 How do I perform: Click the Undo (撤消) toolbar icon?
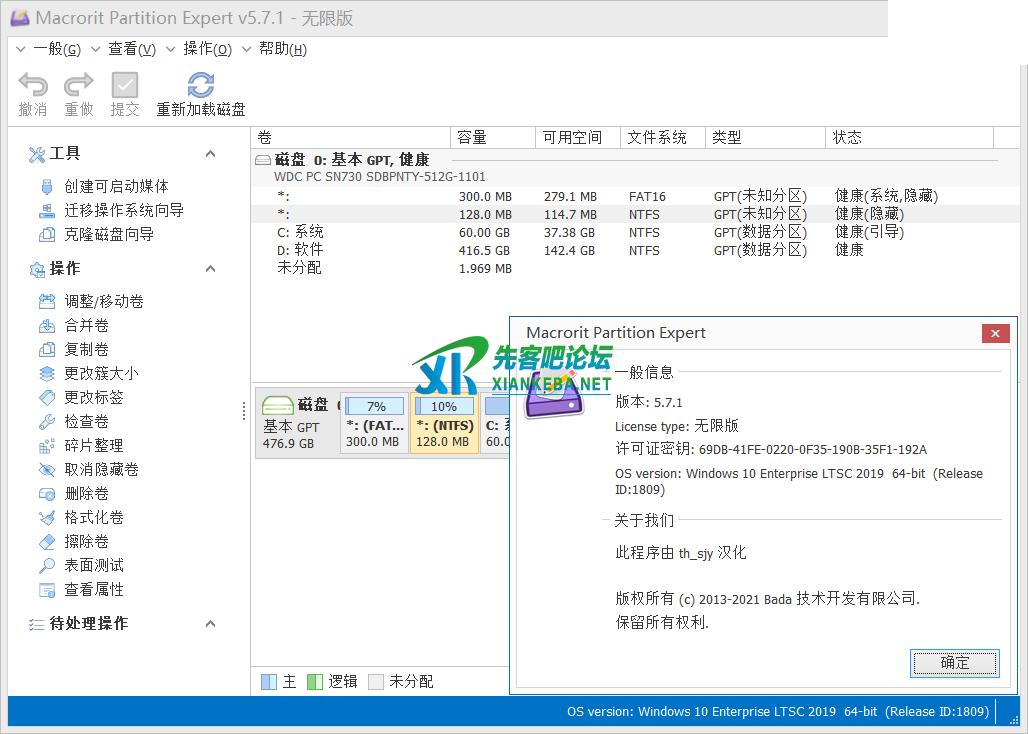click(33, 85)
